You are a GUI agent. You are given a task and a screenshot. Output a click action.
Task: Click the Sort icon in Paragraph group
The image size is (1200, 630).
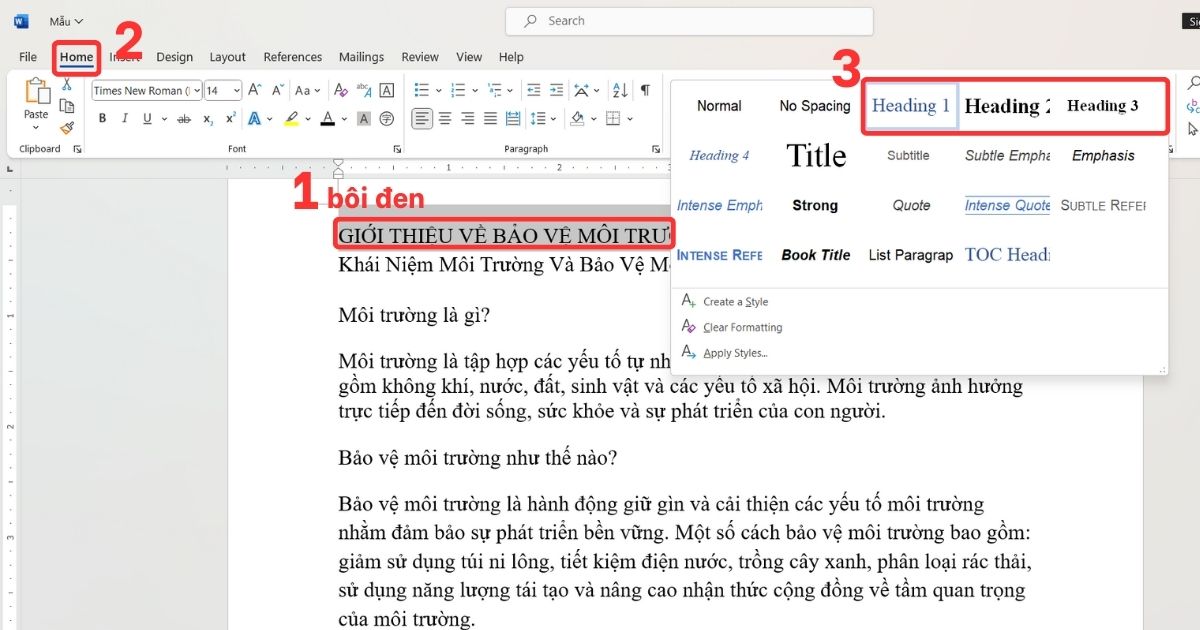pos(620,91)
